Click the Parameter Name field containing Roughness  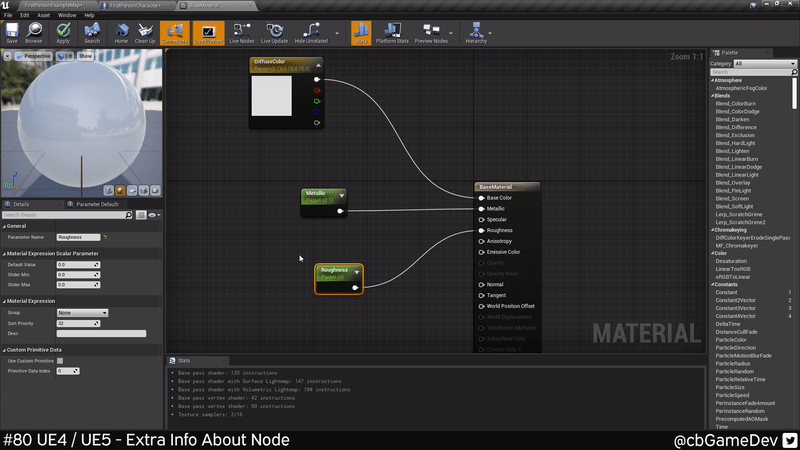point(78,237)
